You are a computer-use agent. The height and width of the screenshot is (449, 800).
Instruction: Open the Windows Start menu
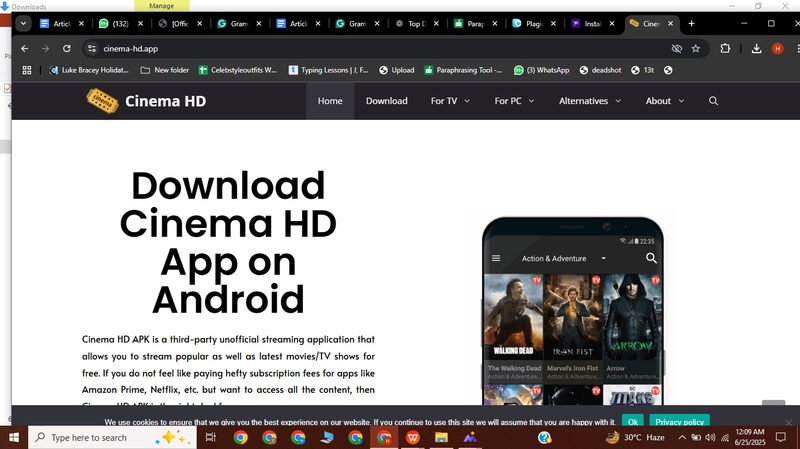pos(14,438)
